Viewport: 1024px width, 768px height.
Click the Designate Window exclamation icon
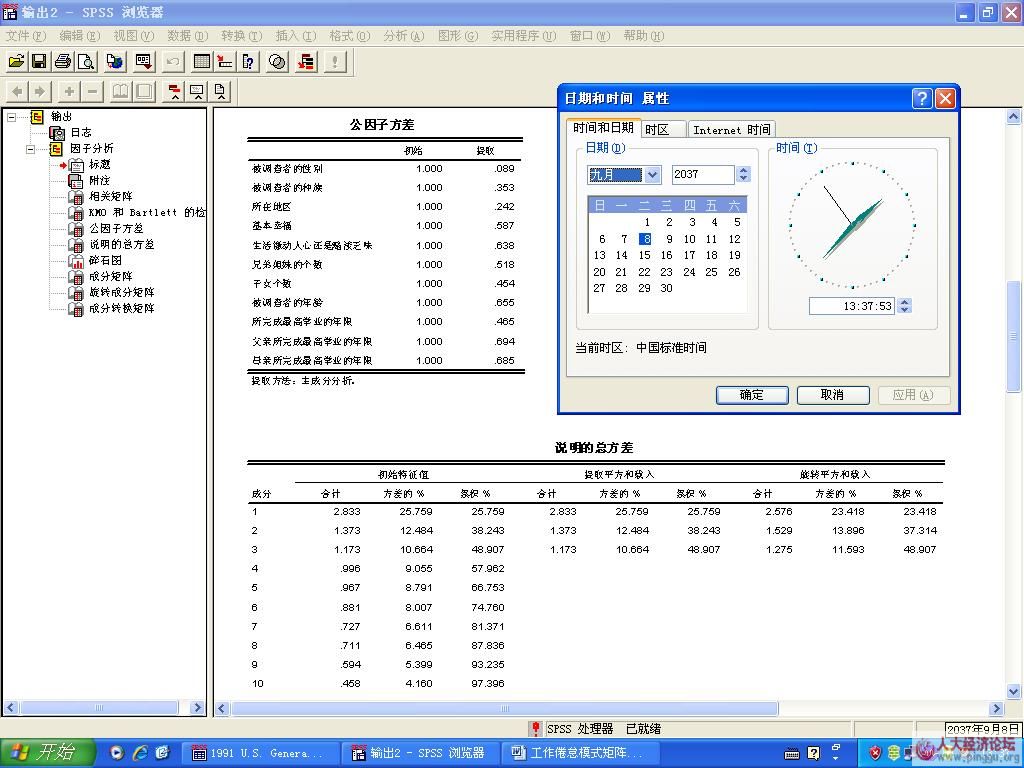(335, 62)
